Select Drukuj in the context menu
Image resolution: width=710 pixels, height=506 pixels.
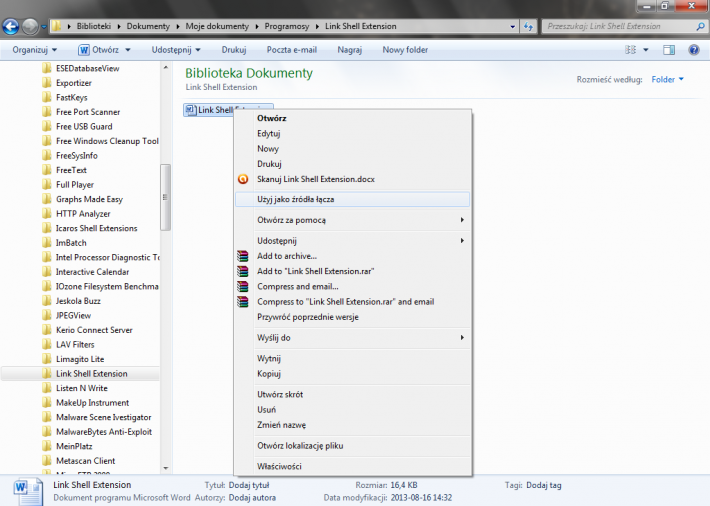tap(352, 164)
